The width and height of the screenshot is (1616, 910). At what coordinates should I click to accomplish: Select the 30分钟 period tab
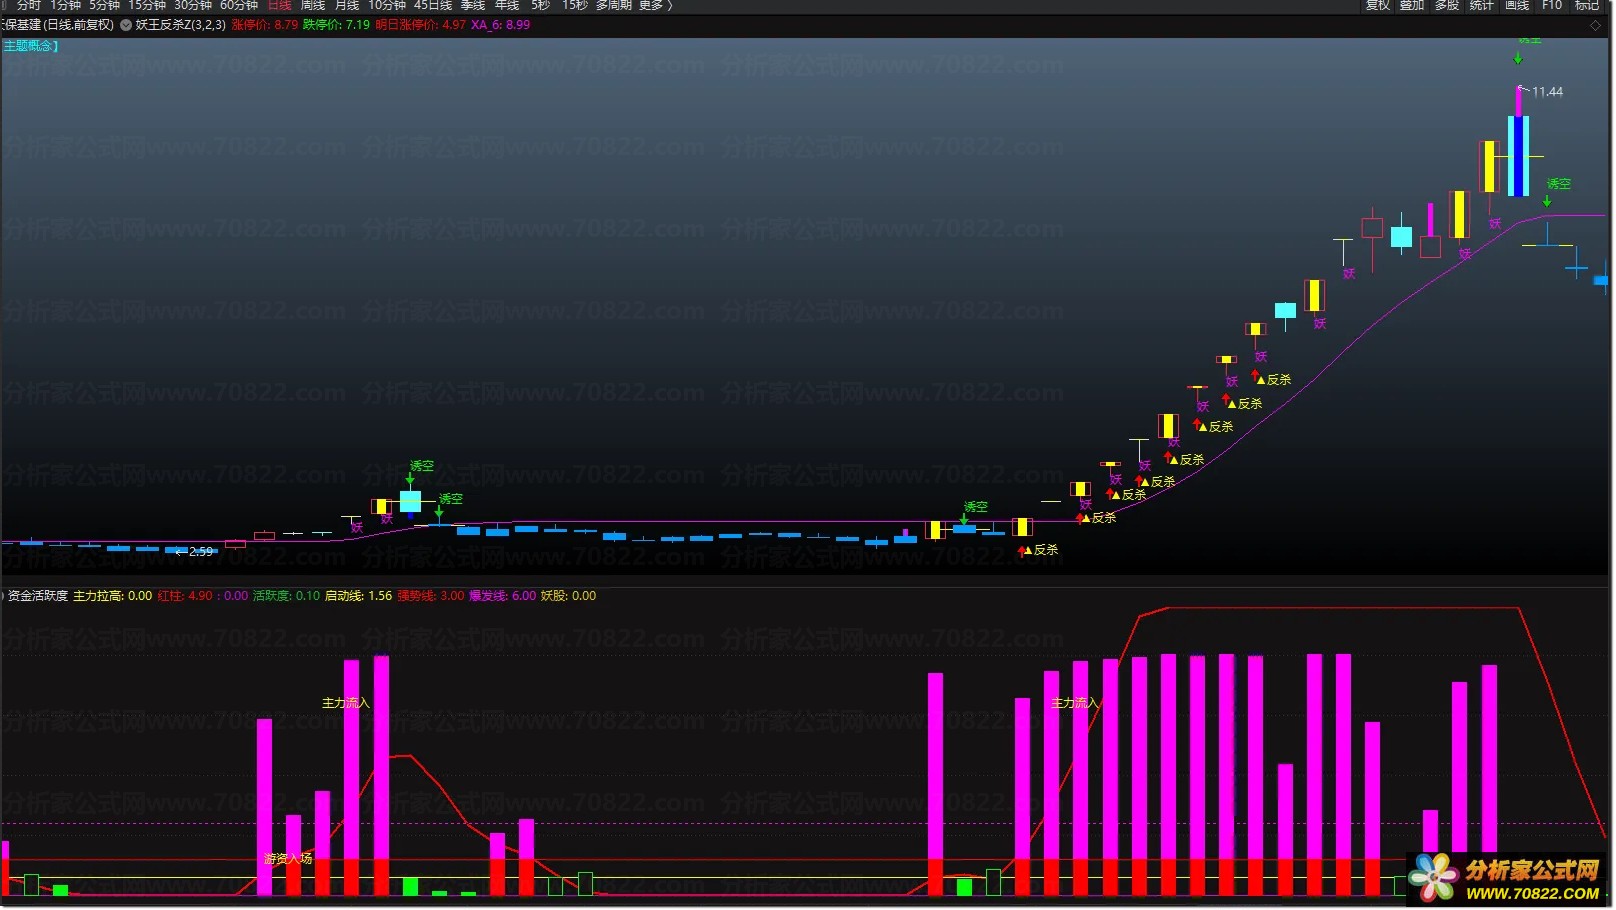click(x=193, y=5)
